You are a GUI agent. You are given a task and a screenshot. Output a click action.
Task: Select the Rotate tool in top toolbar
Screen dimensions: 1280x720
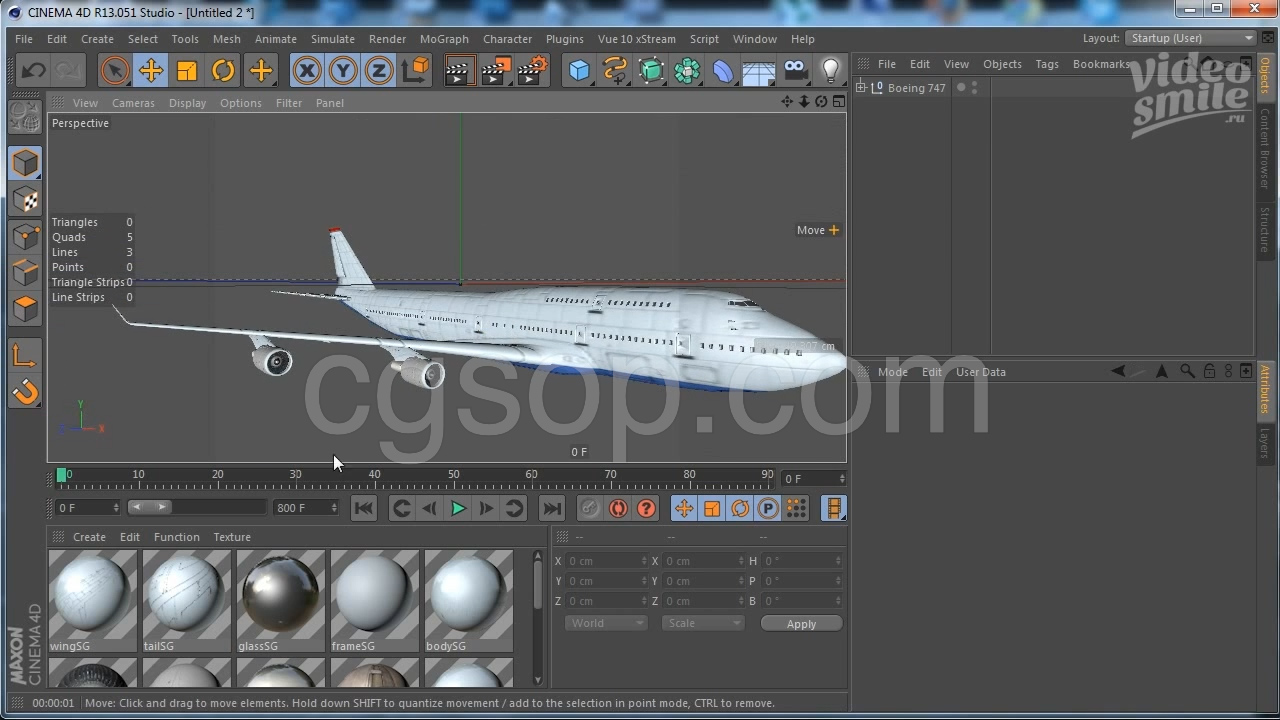223,70
